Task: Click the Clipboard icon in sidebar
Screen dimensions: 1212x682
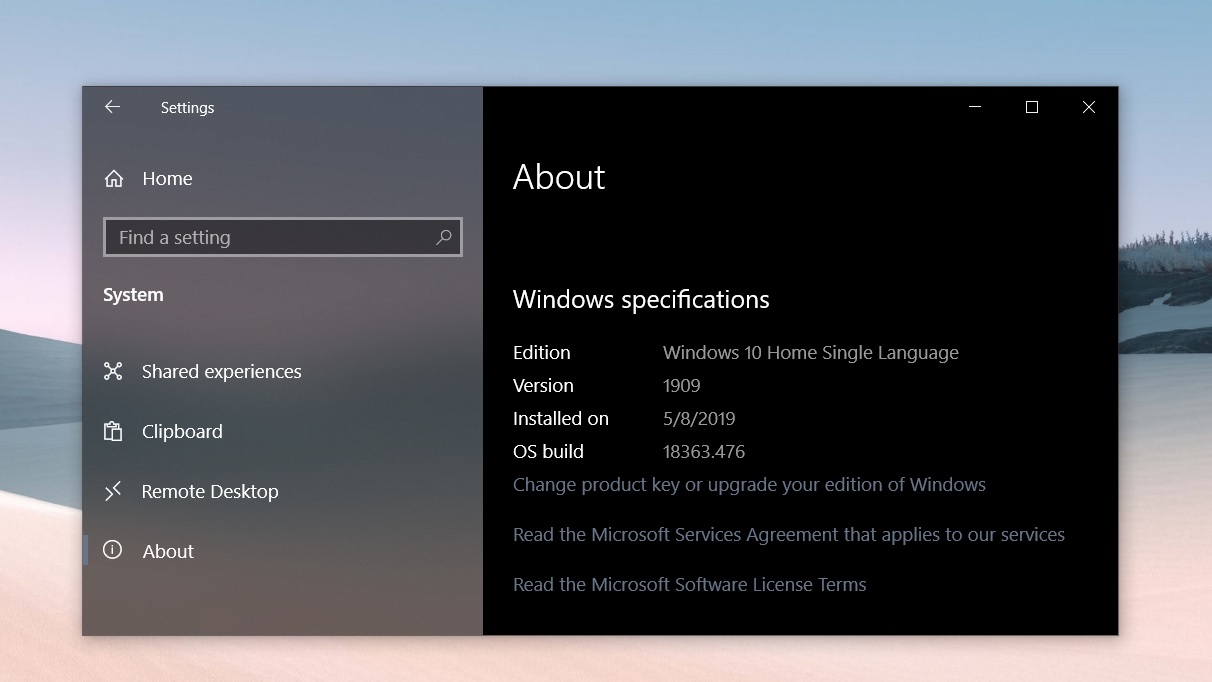Action: coord(113,431)
